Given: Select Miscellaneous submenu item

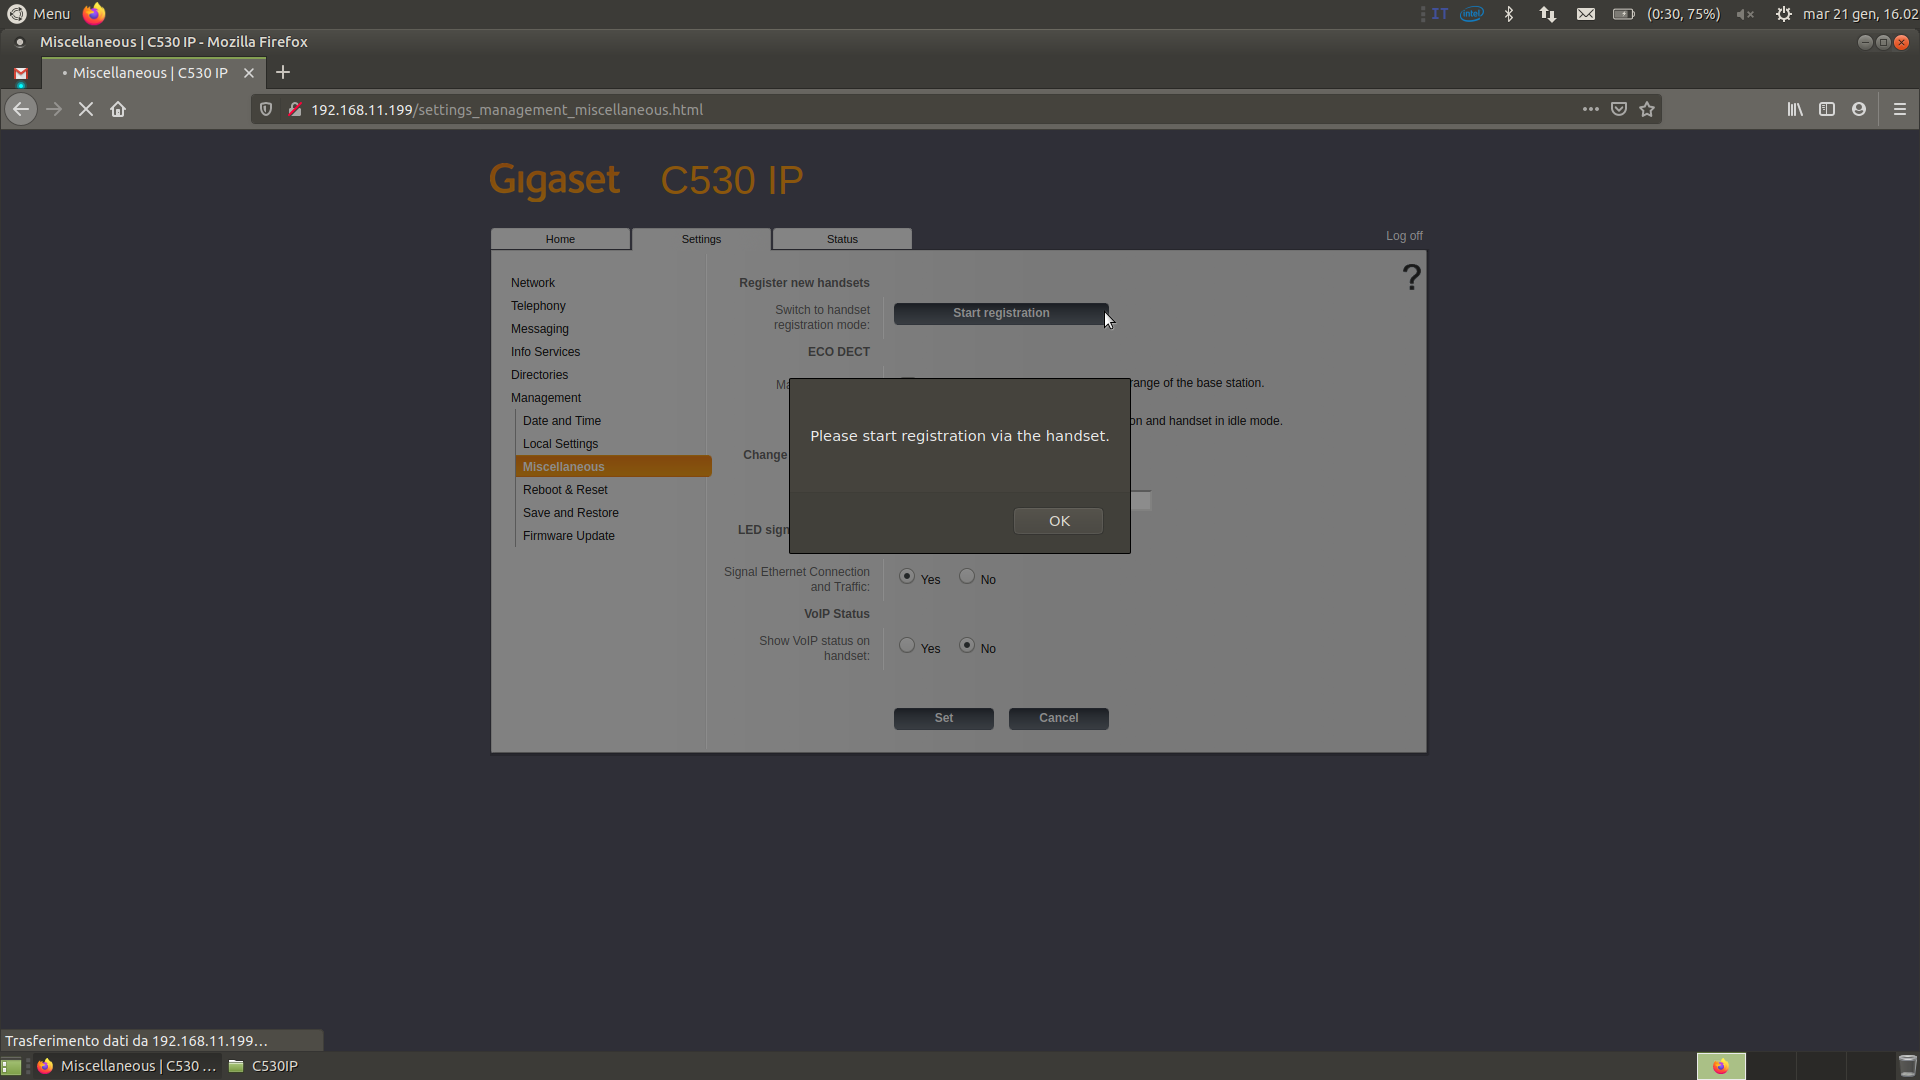Looking at the screenshot, I should point(613,467).
